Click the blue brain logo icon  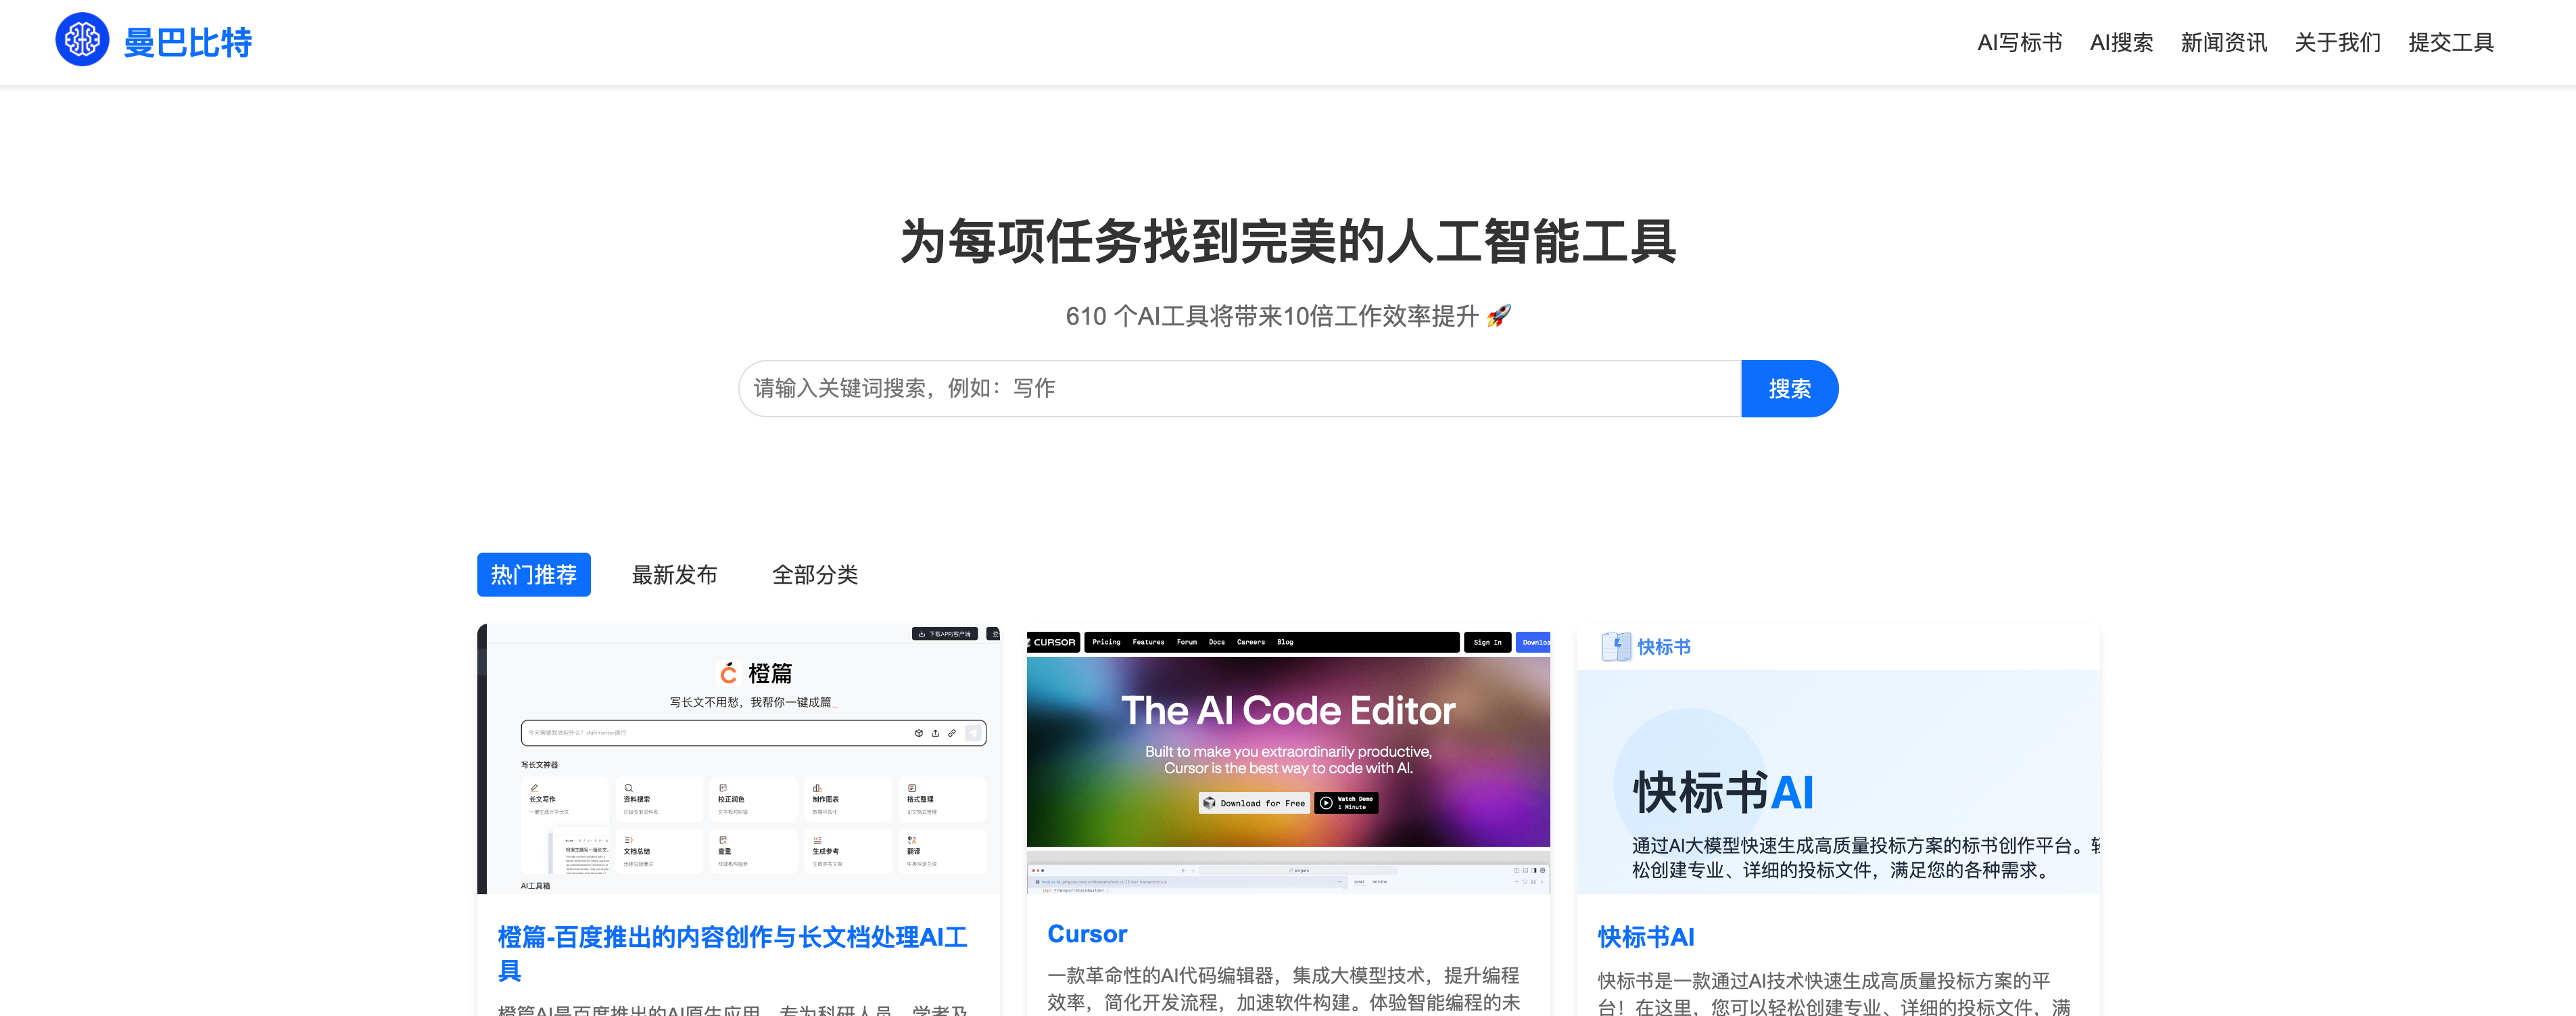(x=82, y=40)
